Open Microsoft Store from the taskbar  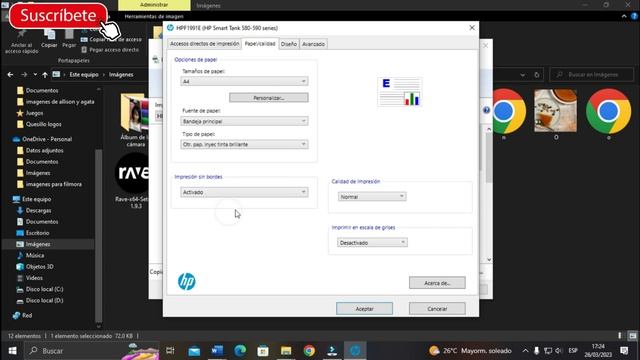pyautogui.click(x=263, y=351)
